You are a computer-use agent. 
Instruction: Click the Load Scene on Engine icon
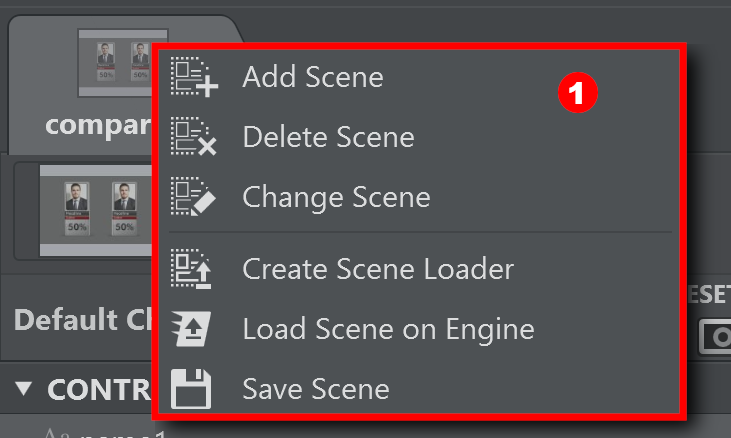tap(193, 329)
